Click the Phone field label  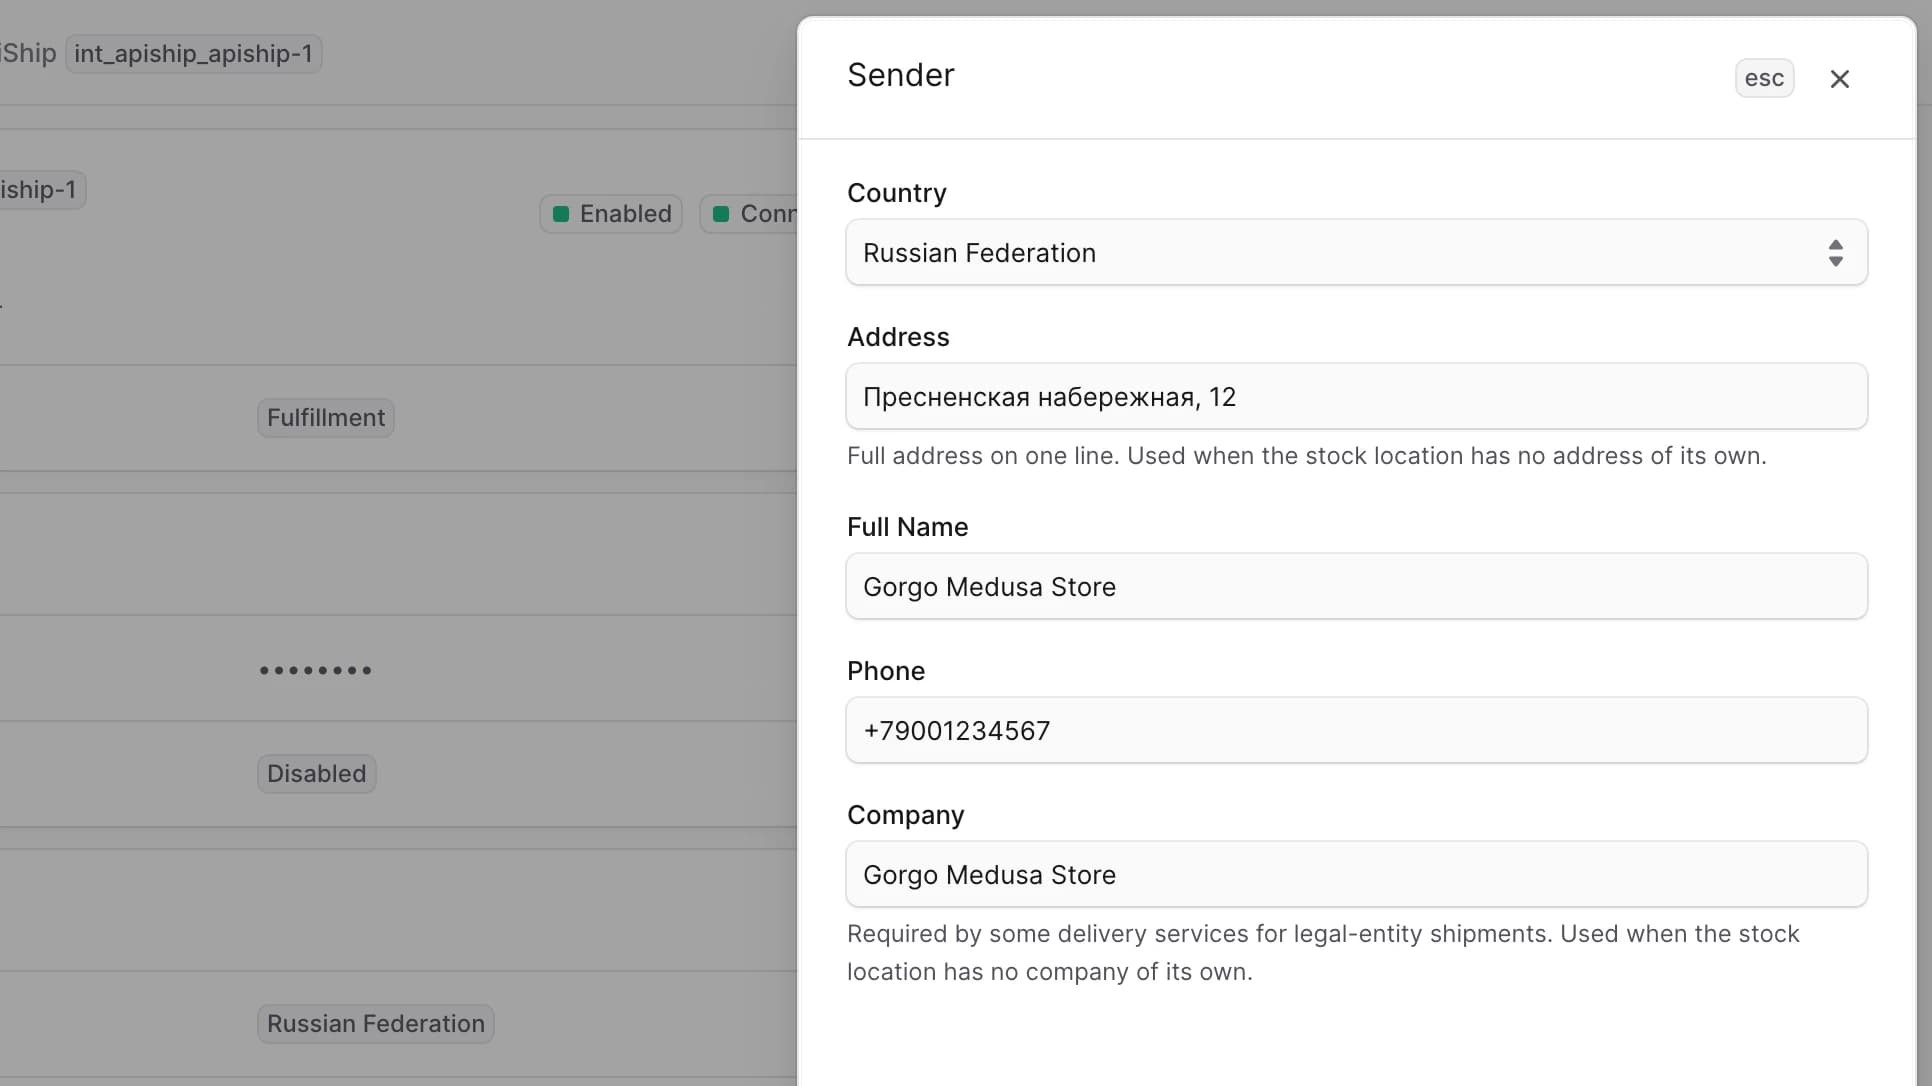(x=886, y=671)
